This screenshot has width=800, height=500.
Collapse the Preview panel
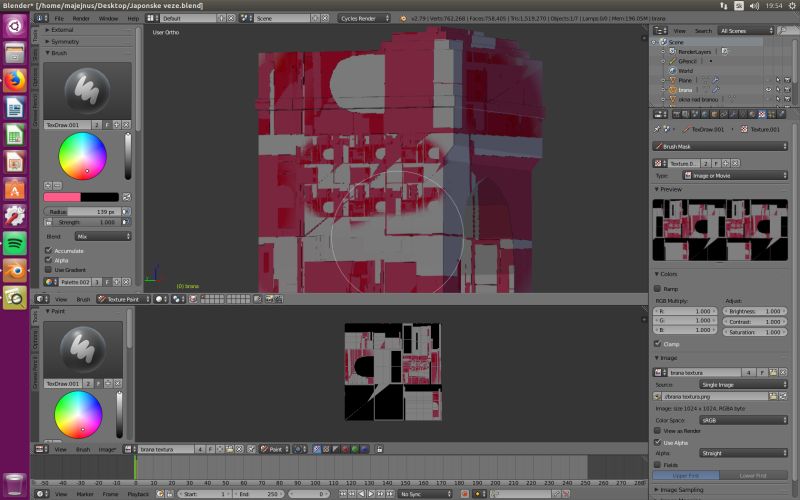click(x=668, y=189)
